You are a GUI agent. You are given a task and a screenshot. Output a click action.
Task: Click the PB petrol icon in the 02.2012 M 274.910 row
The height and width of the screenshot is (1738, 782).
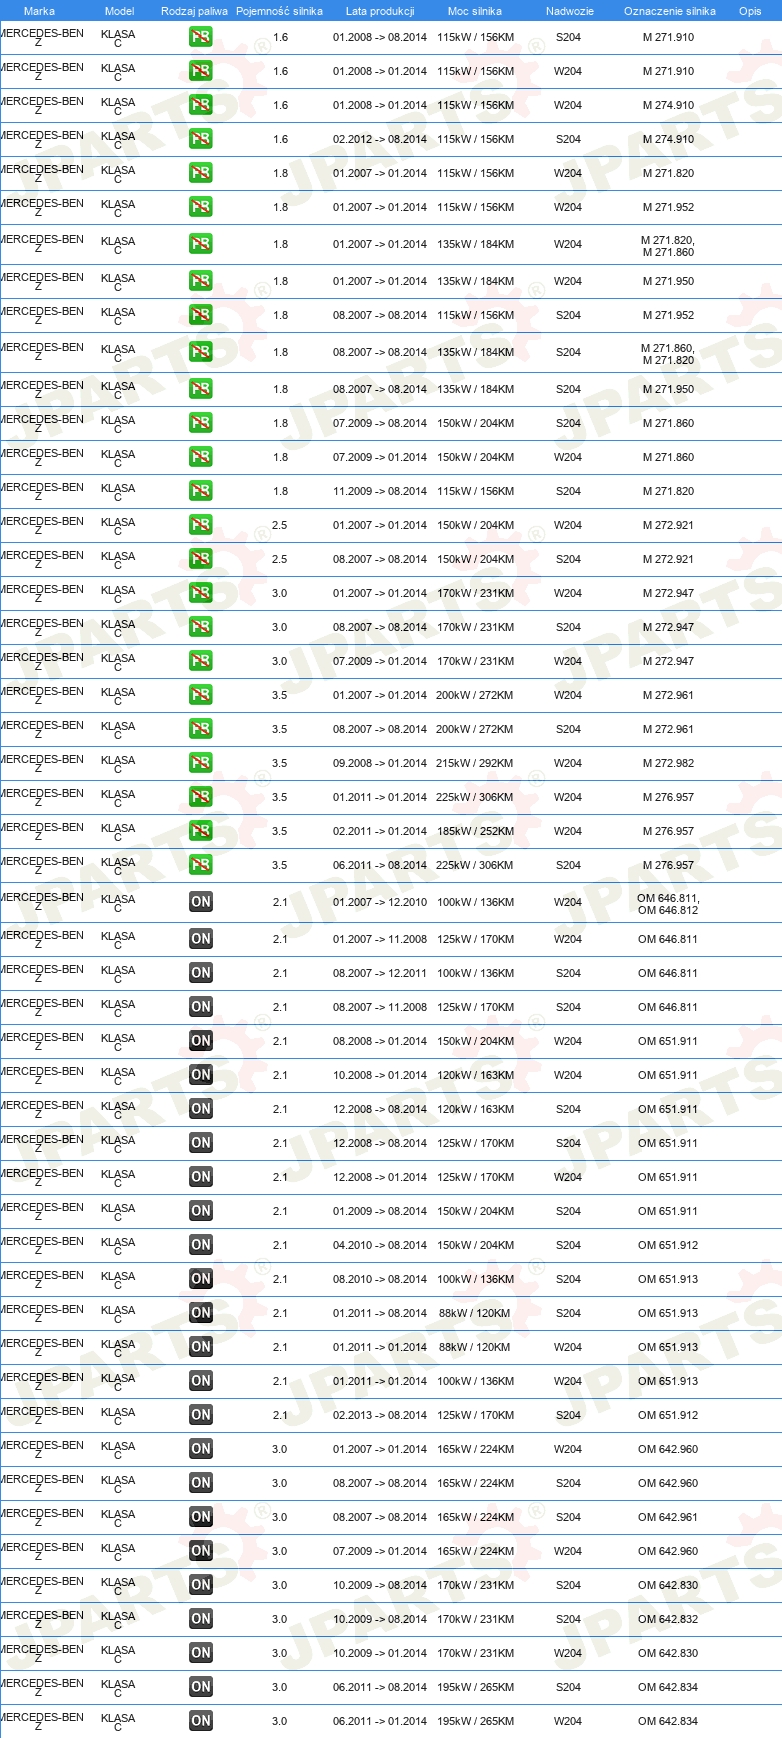[201, 139]
